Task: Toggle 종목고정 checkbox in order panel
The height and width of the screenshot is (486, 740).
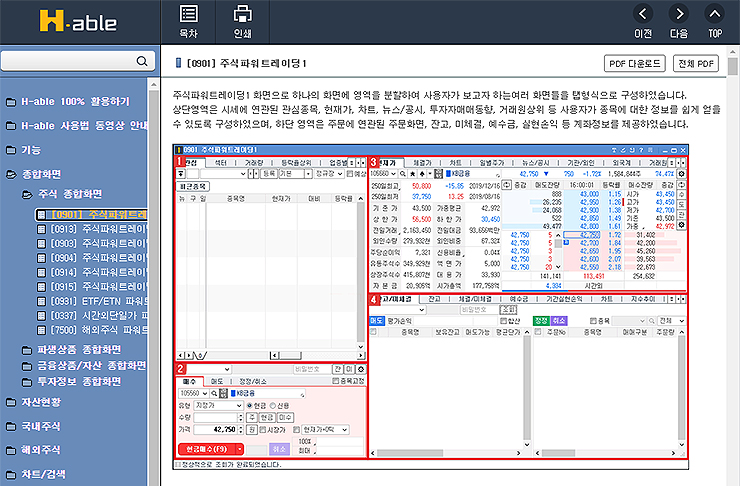Action: coord(336,381)
